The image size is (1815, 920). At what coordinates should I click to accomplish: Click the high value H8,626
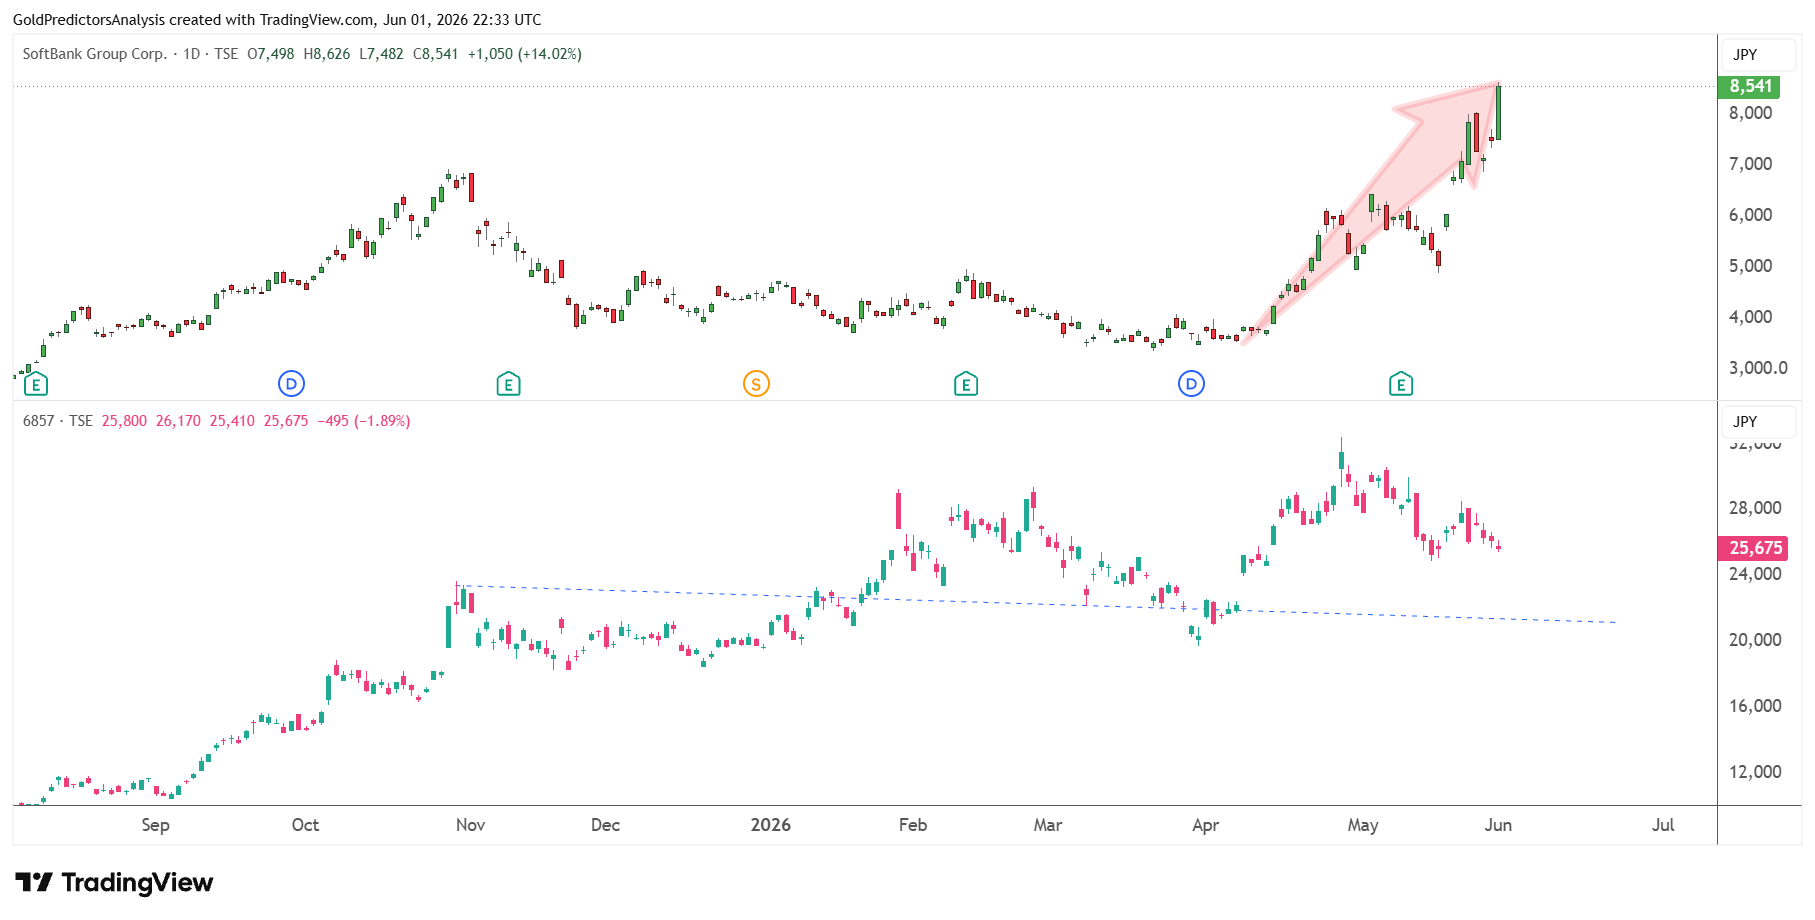327,54
